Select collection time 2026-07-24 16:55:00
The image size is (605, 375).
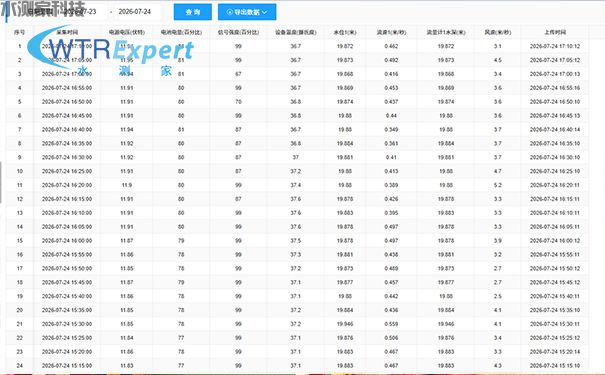click(67, 88)
